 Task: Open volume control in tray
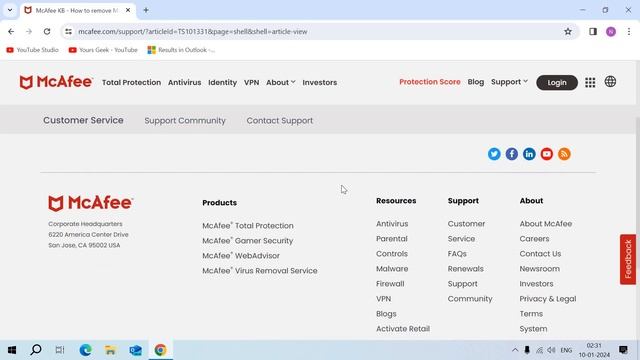(551, 350)
